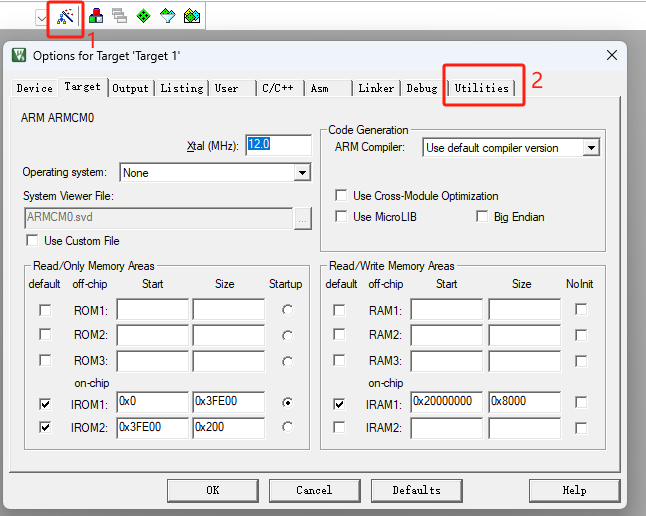This screenshot has width=646, height=516.
Task: Click the IROM2 Size field showing 0x200
Action: 229,428
